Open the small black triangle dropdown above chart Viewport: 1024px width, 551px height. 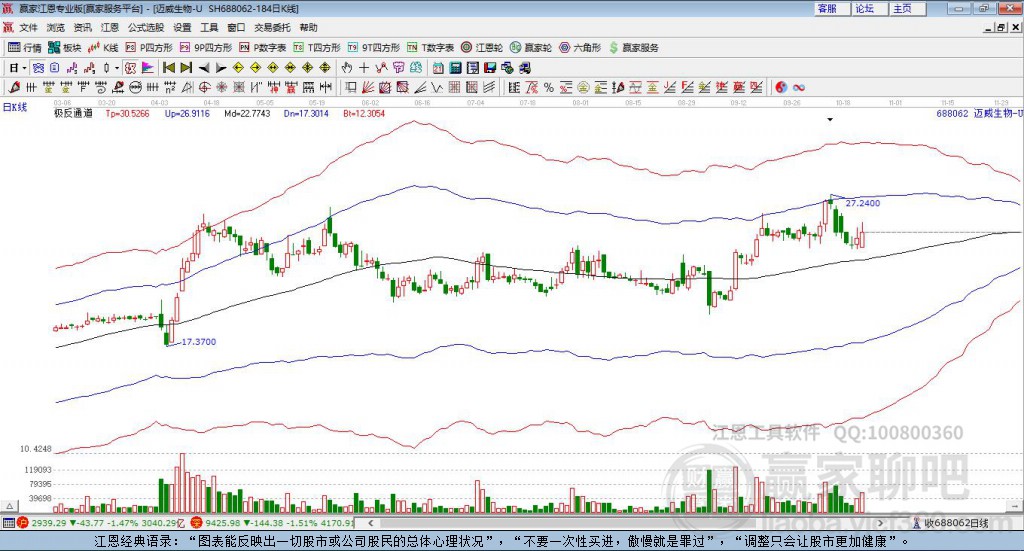click(830, 119)
